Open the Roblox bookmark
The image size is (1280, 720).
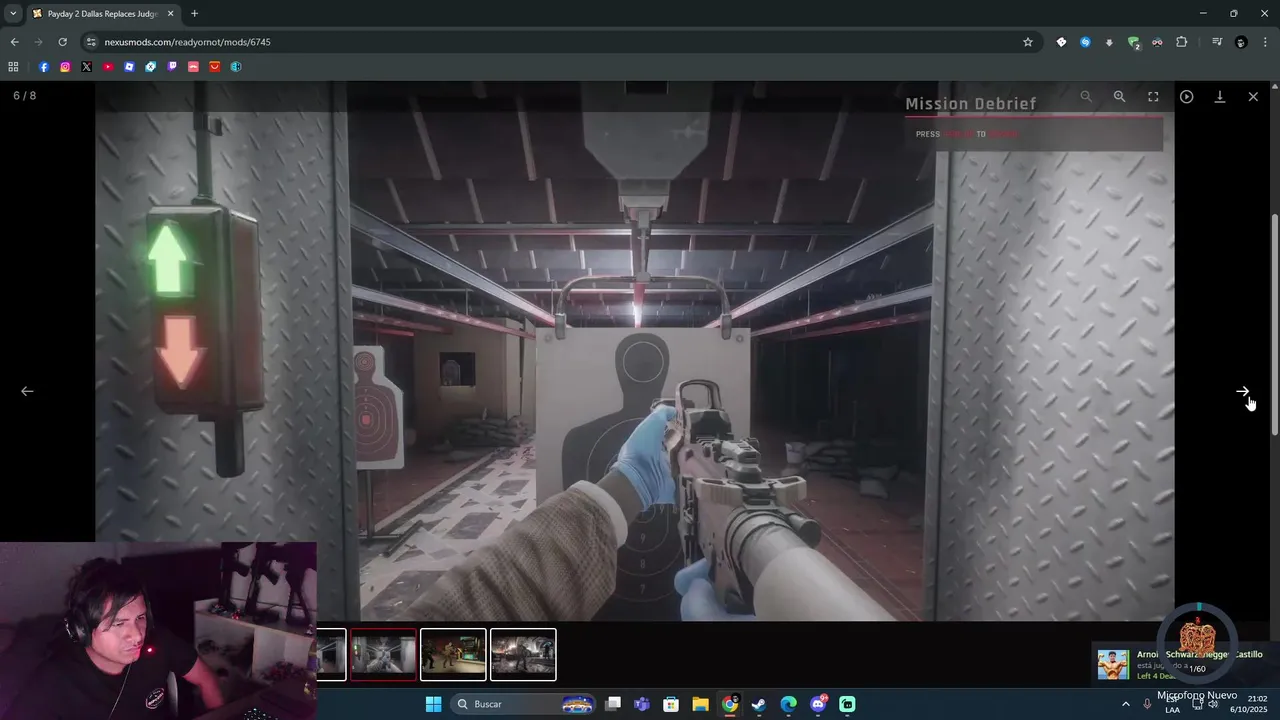[129, 67]
